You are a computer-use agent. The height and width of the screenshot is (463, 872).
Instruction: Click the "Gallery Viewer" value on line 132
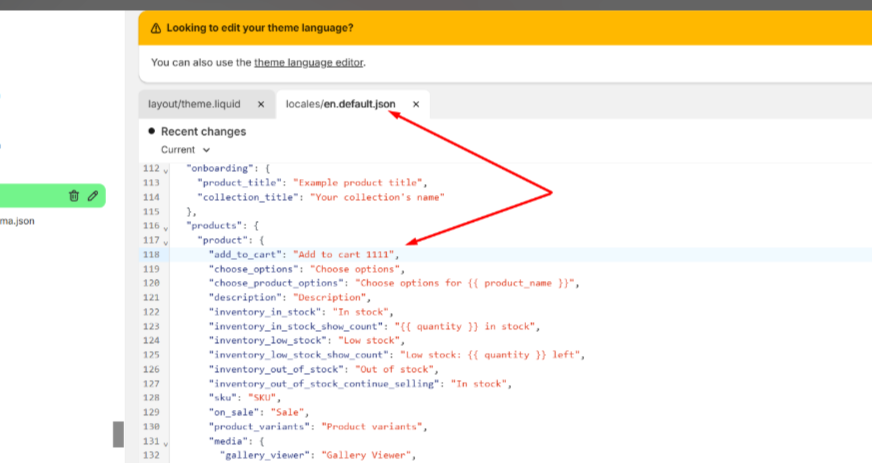(366, 455)
